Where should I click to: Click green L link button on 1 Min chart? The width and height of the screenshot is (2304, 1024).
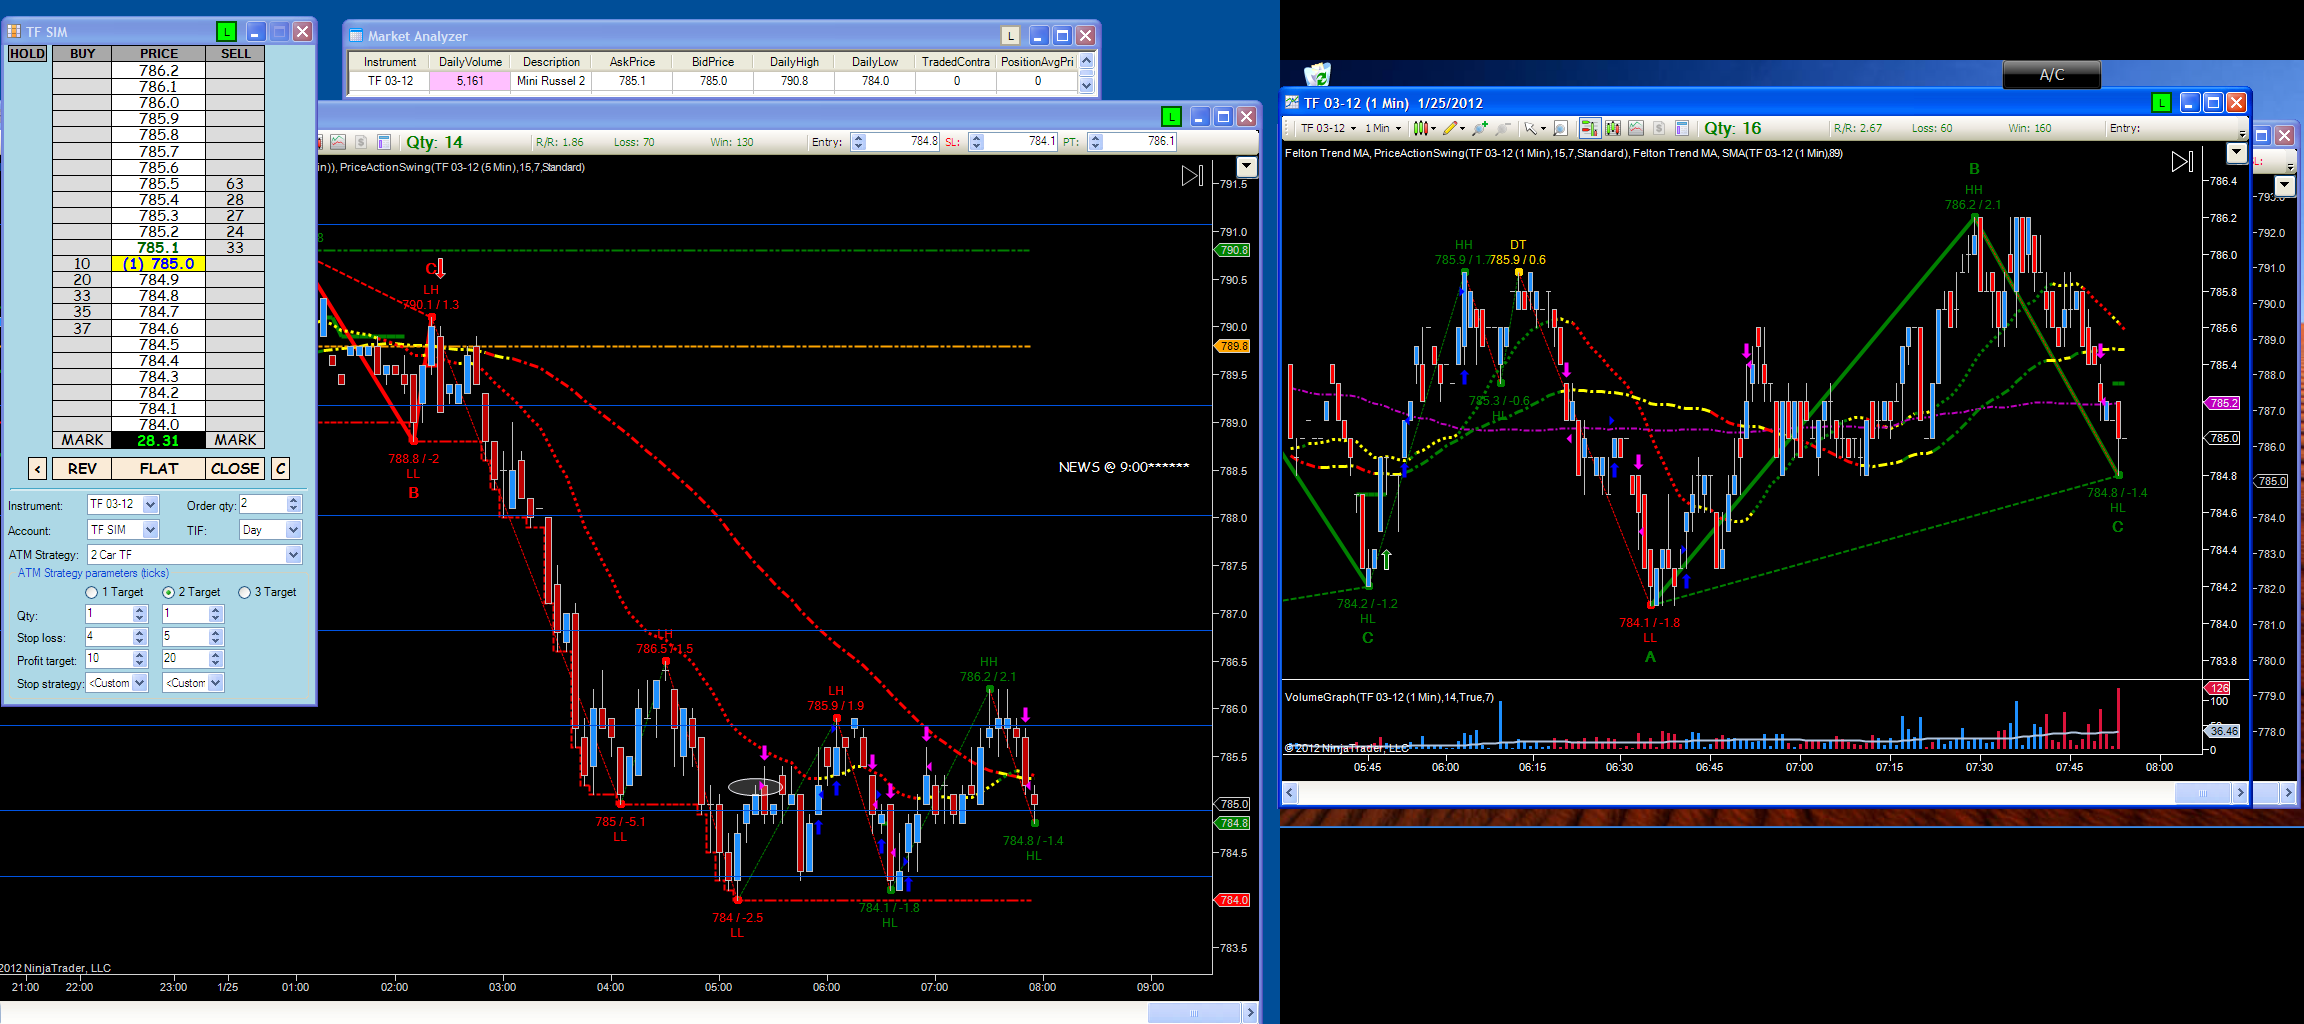coord(2161,103)
